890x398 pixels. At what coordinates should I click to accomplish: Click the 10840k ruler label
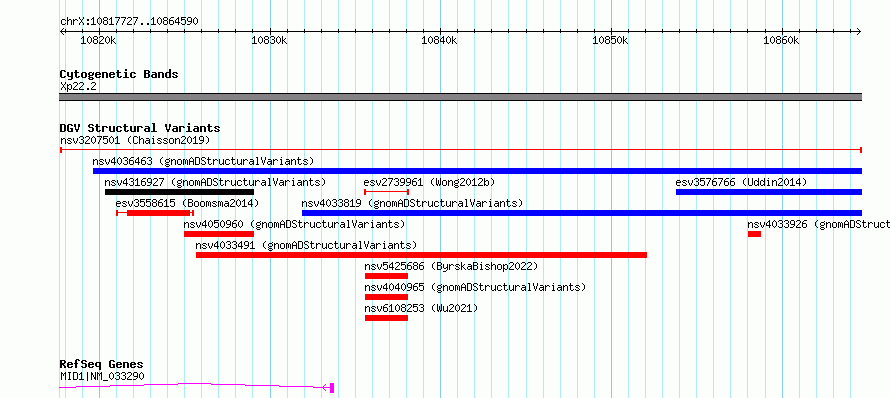[439, 41]
